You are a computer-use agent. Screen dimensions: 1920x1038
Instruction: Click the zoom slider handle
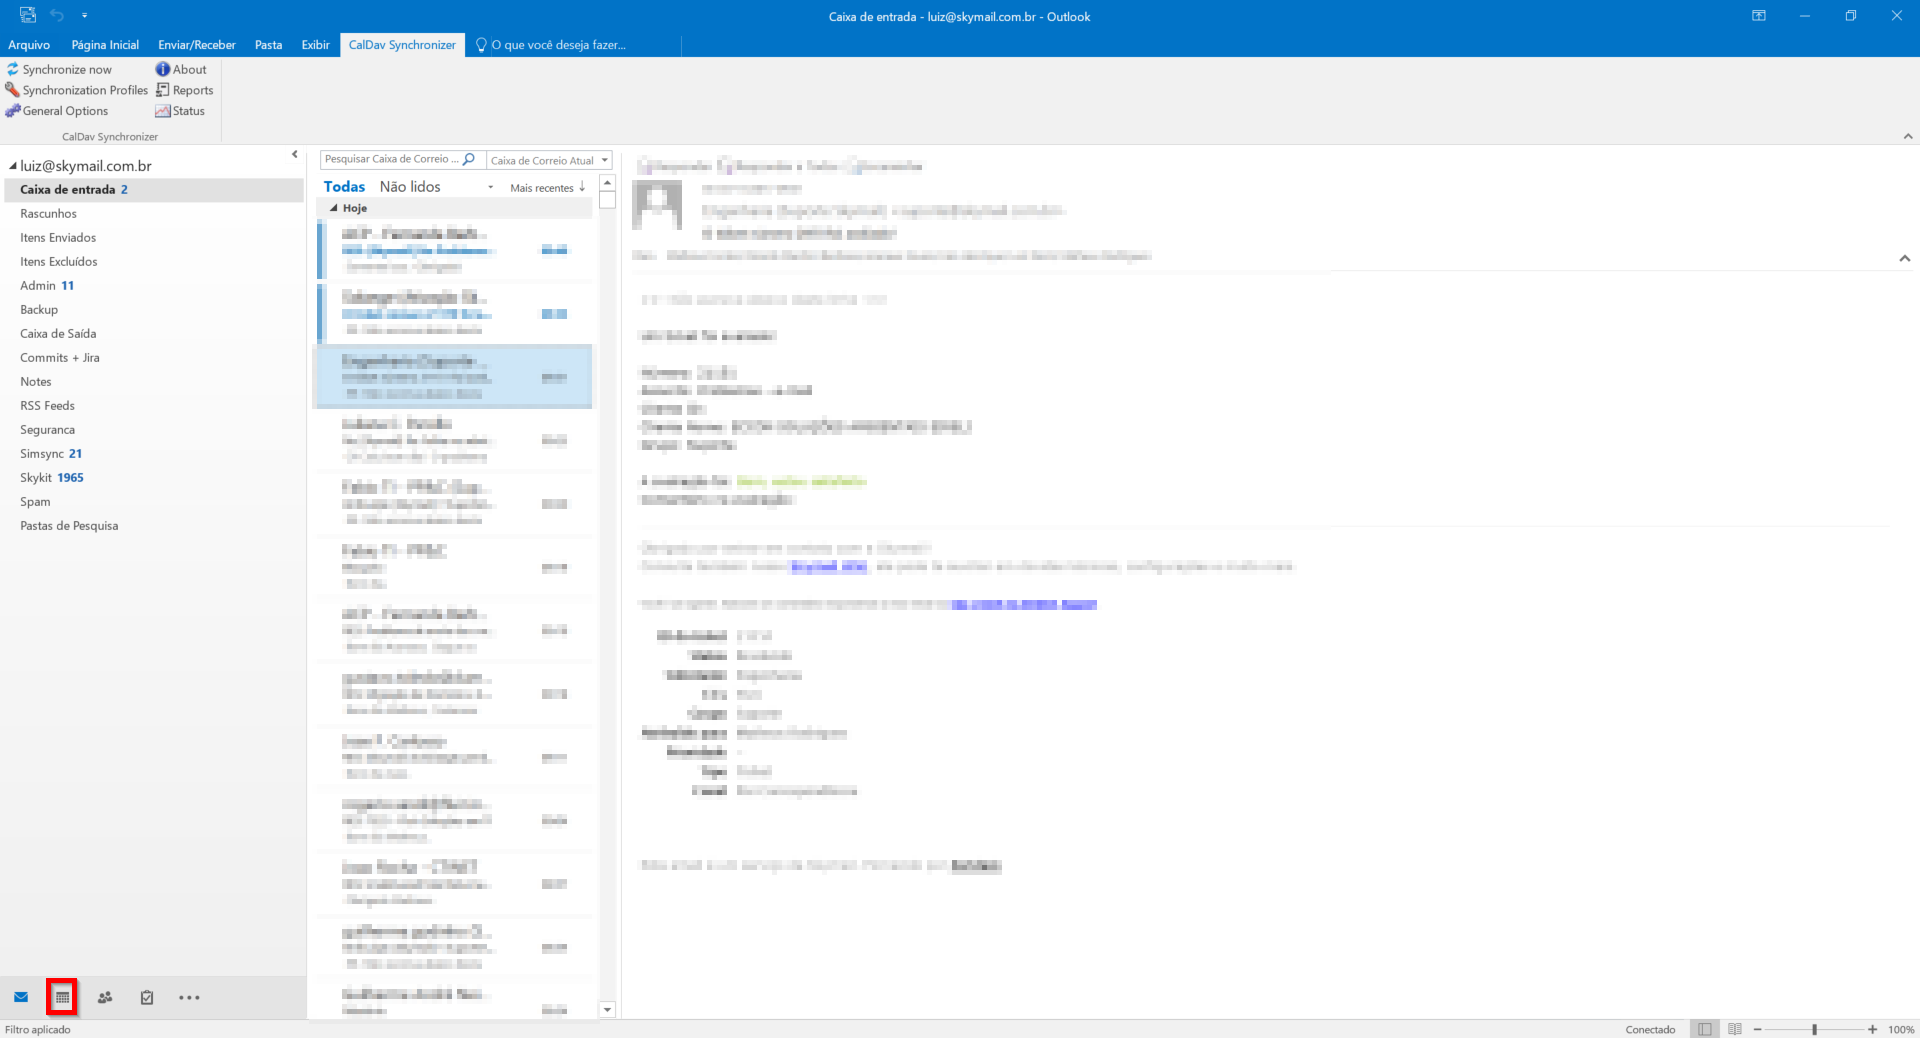pos(1814,1029)
